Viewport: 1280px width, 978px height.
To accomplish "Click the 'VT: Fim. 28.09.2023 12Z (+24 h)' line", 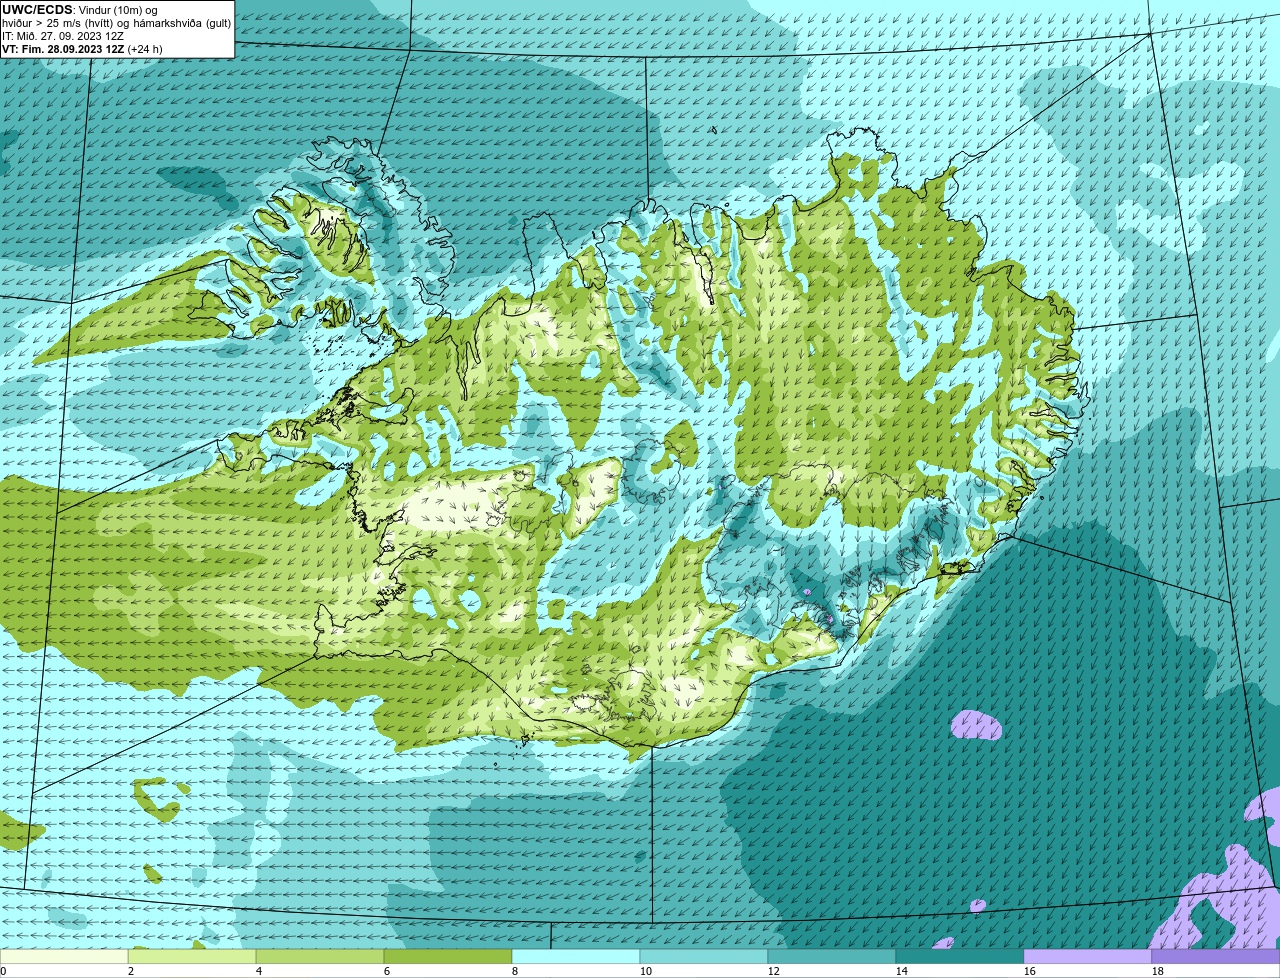I will click(x=82, y=49).
